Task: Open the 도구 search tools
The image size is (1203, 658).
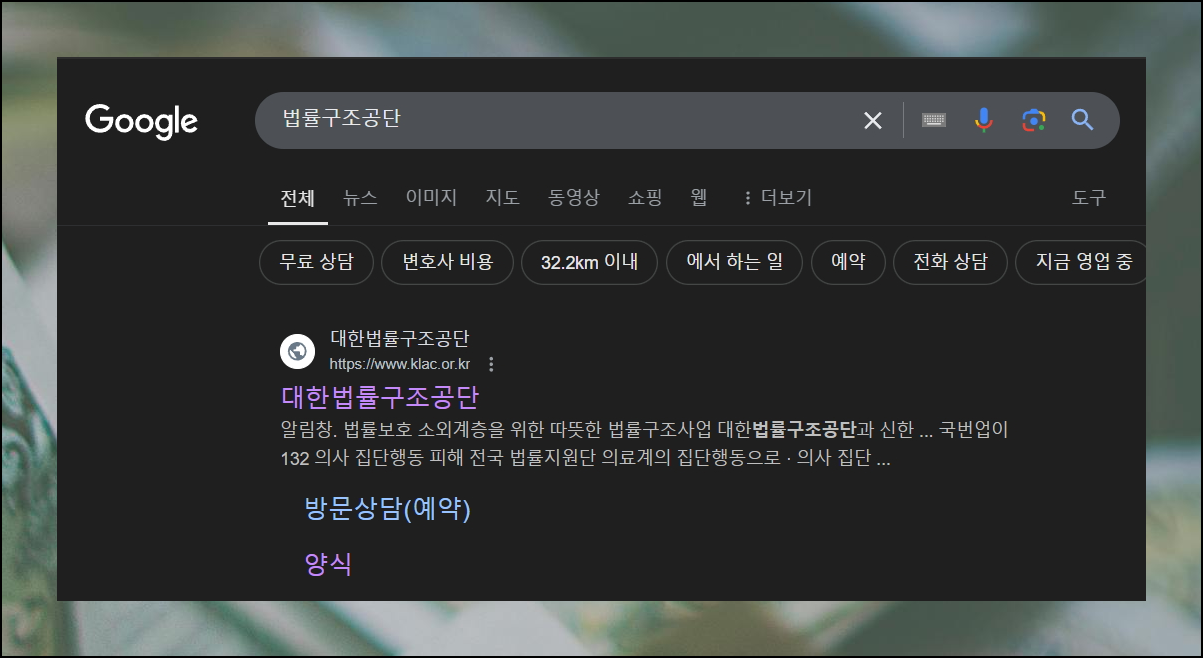Action: pos(1089,198)
